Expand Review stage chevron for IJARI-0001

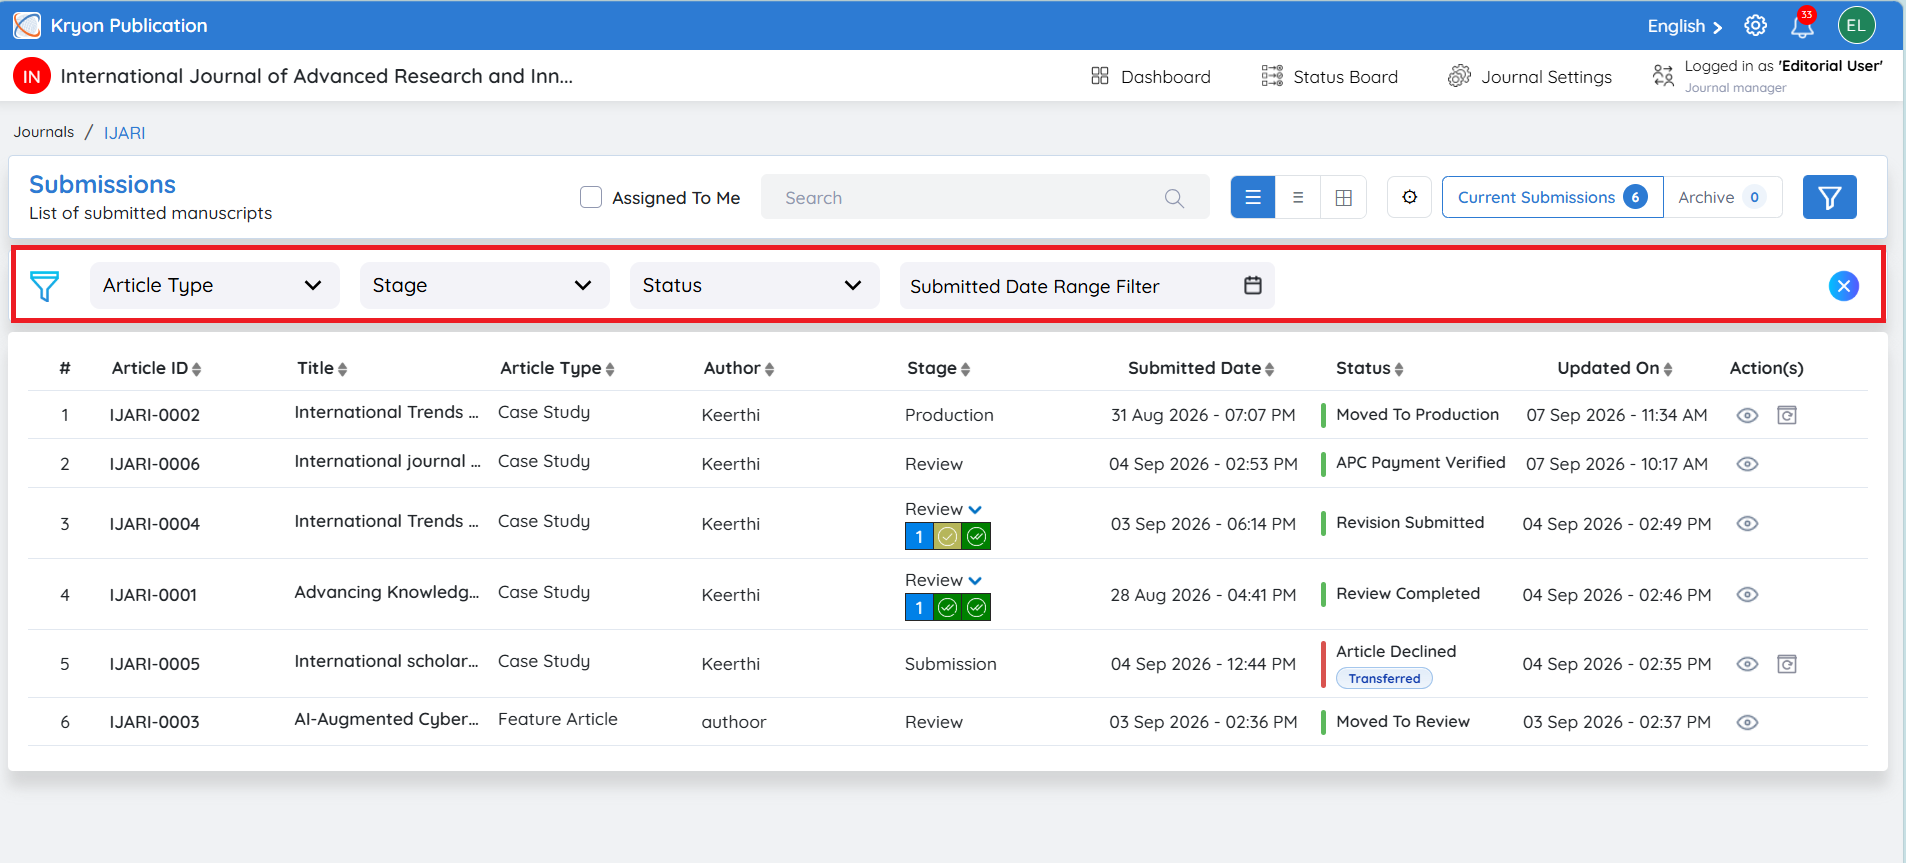coord(975,581)
